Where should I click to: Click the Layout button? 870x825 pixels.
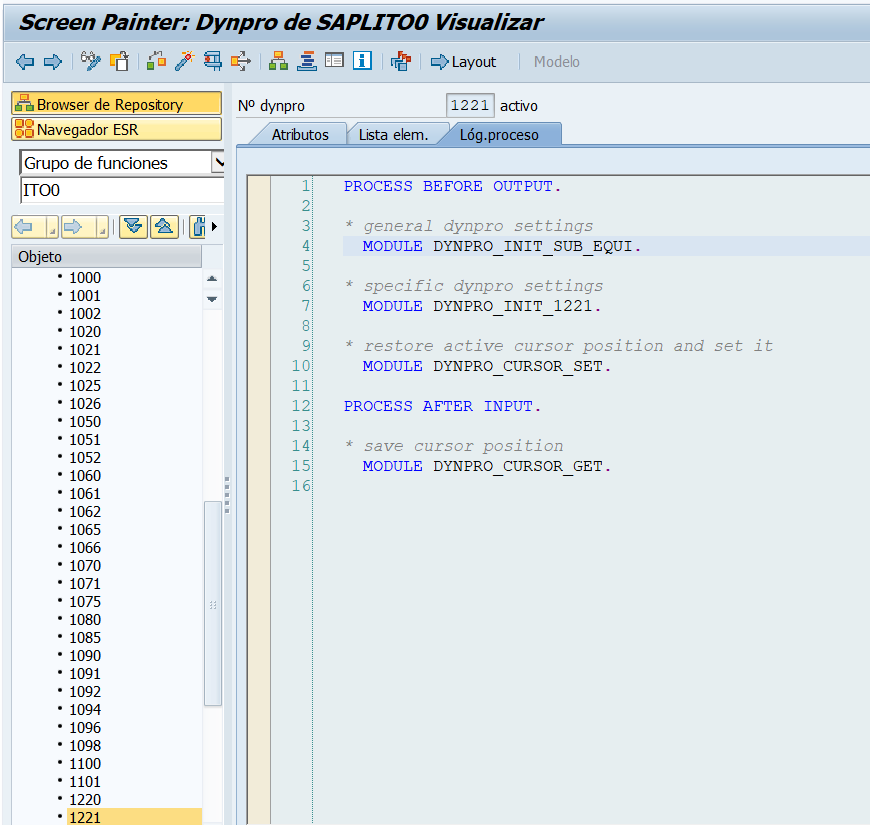(464, 62)
